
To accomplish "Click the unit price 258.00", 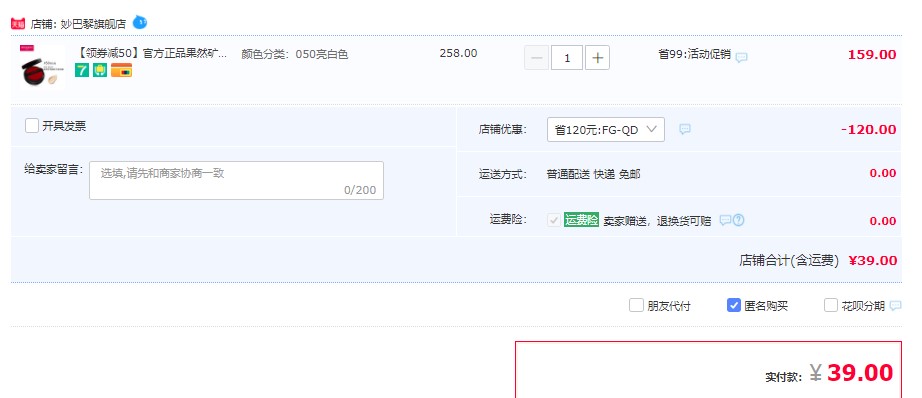I will click(459, 53).
